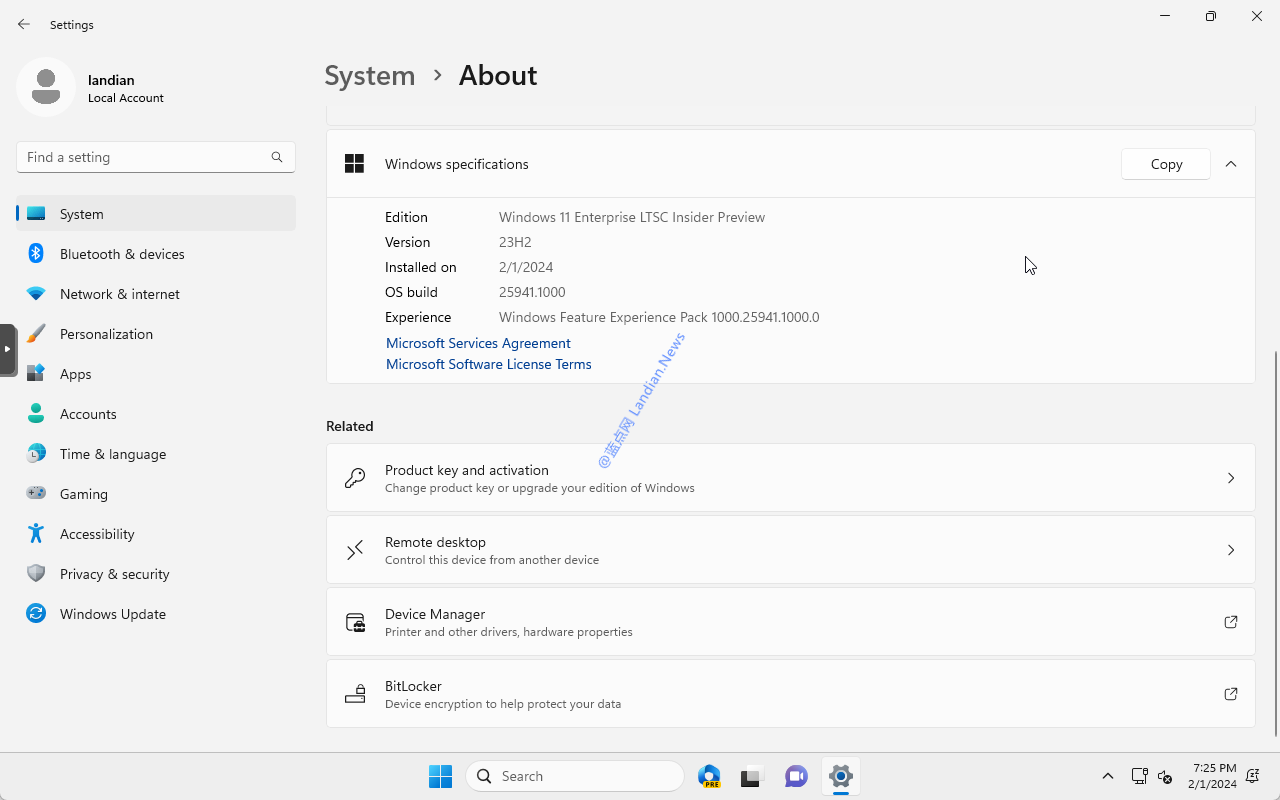
Task: Click the Windows logo in specifications header
Action: click(x=354, y=164)
